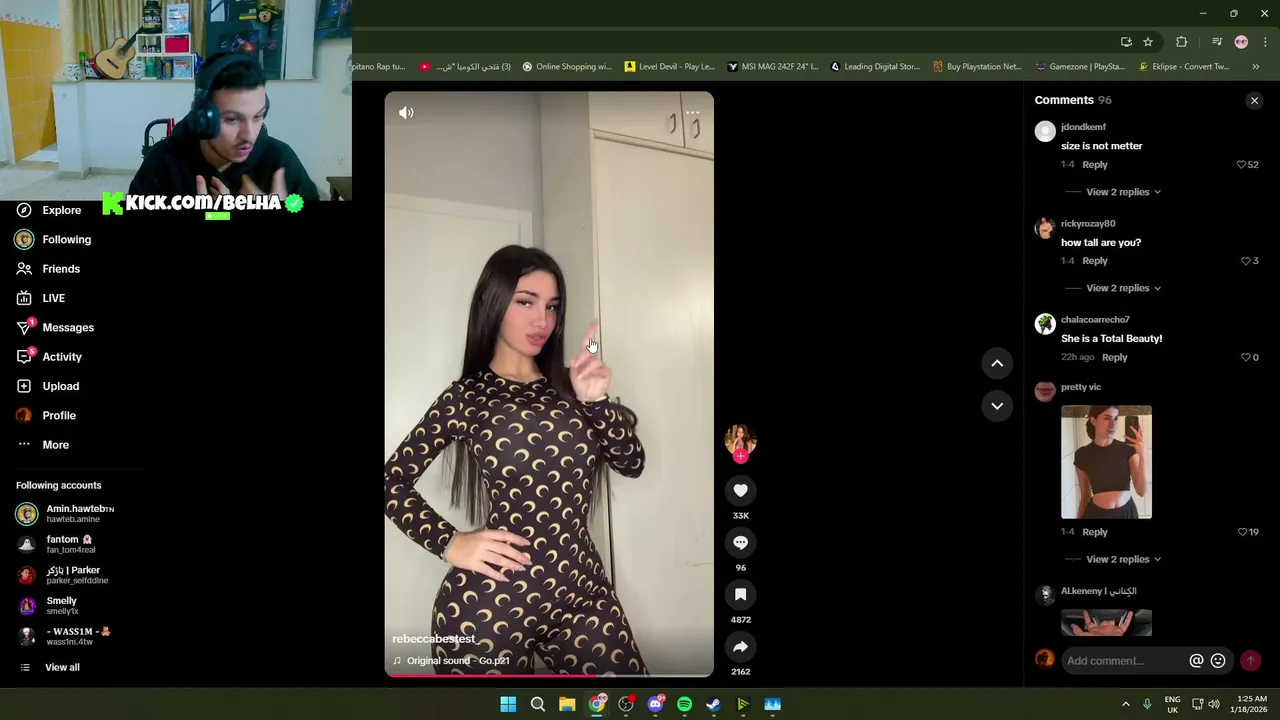The image size is (1280, 720).
Task: Like pretty vic's comment
Action: (1242, 532)
